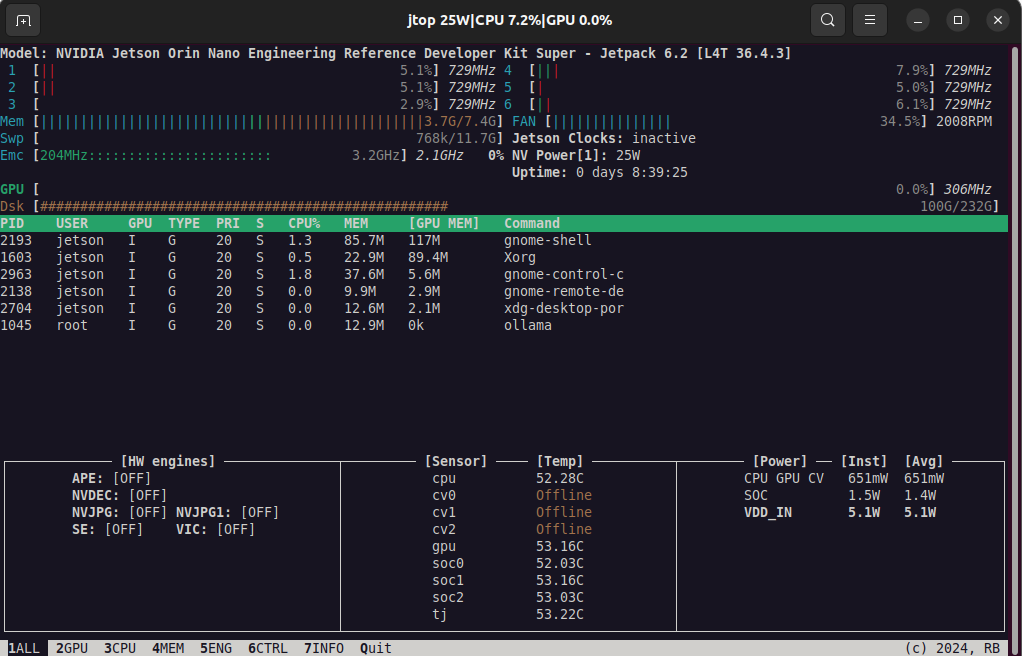Click the terminal search magnifier icon
This screenshot has width=1022, height=656.
pyautogui.click(x=828, y=20)
